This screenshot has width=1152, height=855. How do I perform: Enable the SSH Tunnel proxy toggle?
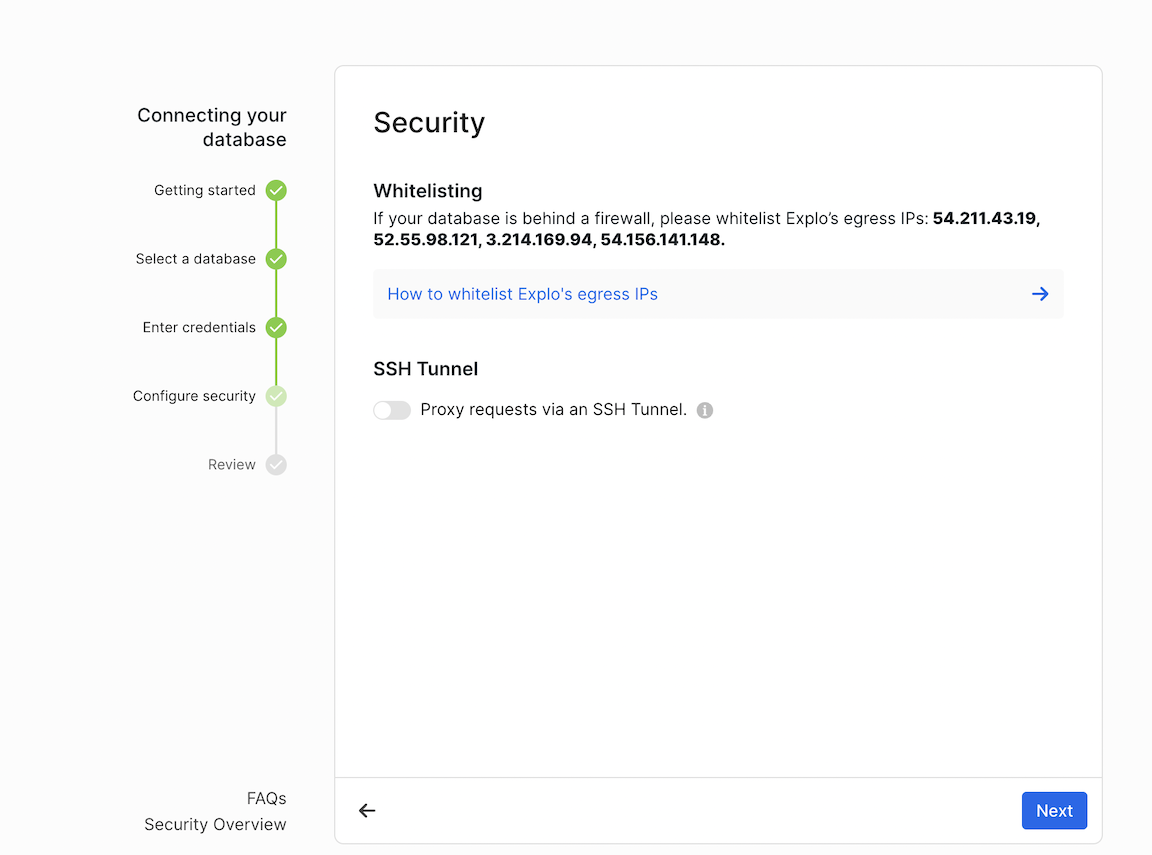pyautogui.click(x=392, y=410)
